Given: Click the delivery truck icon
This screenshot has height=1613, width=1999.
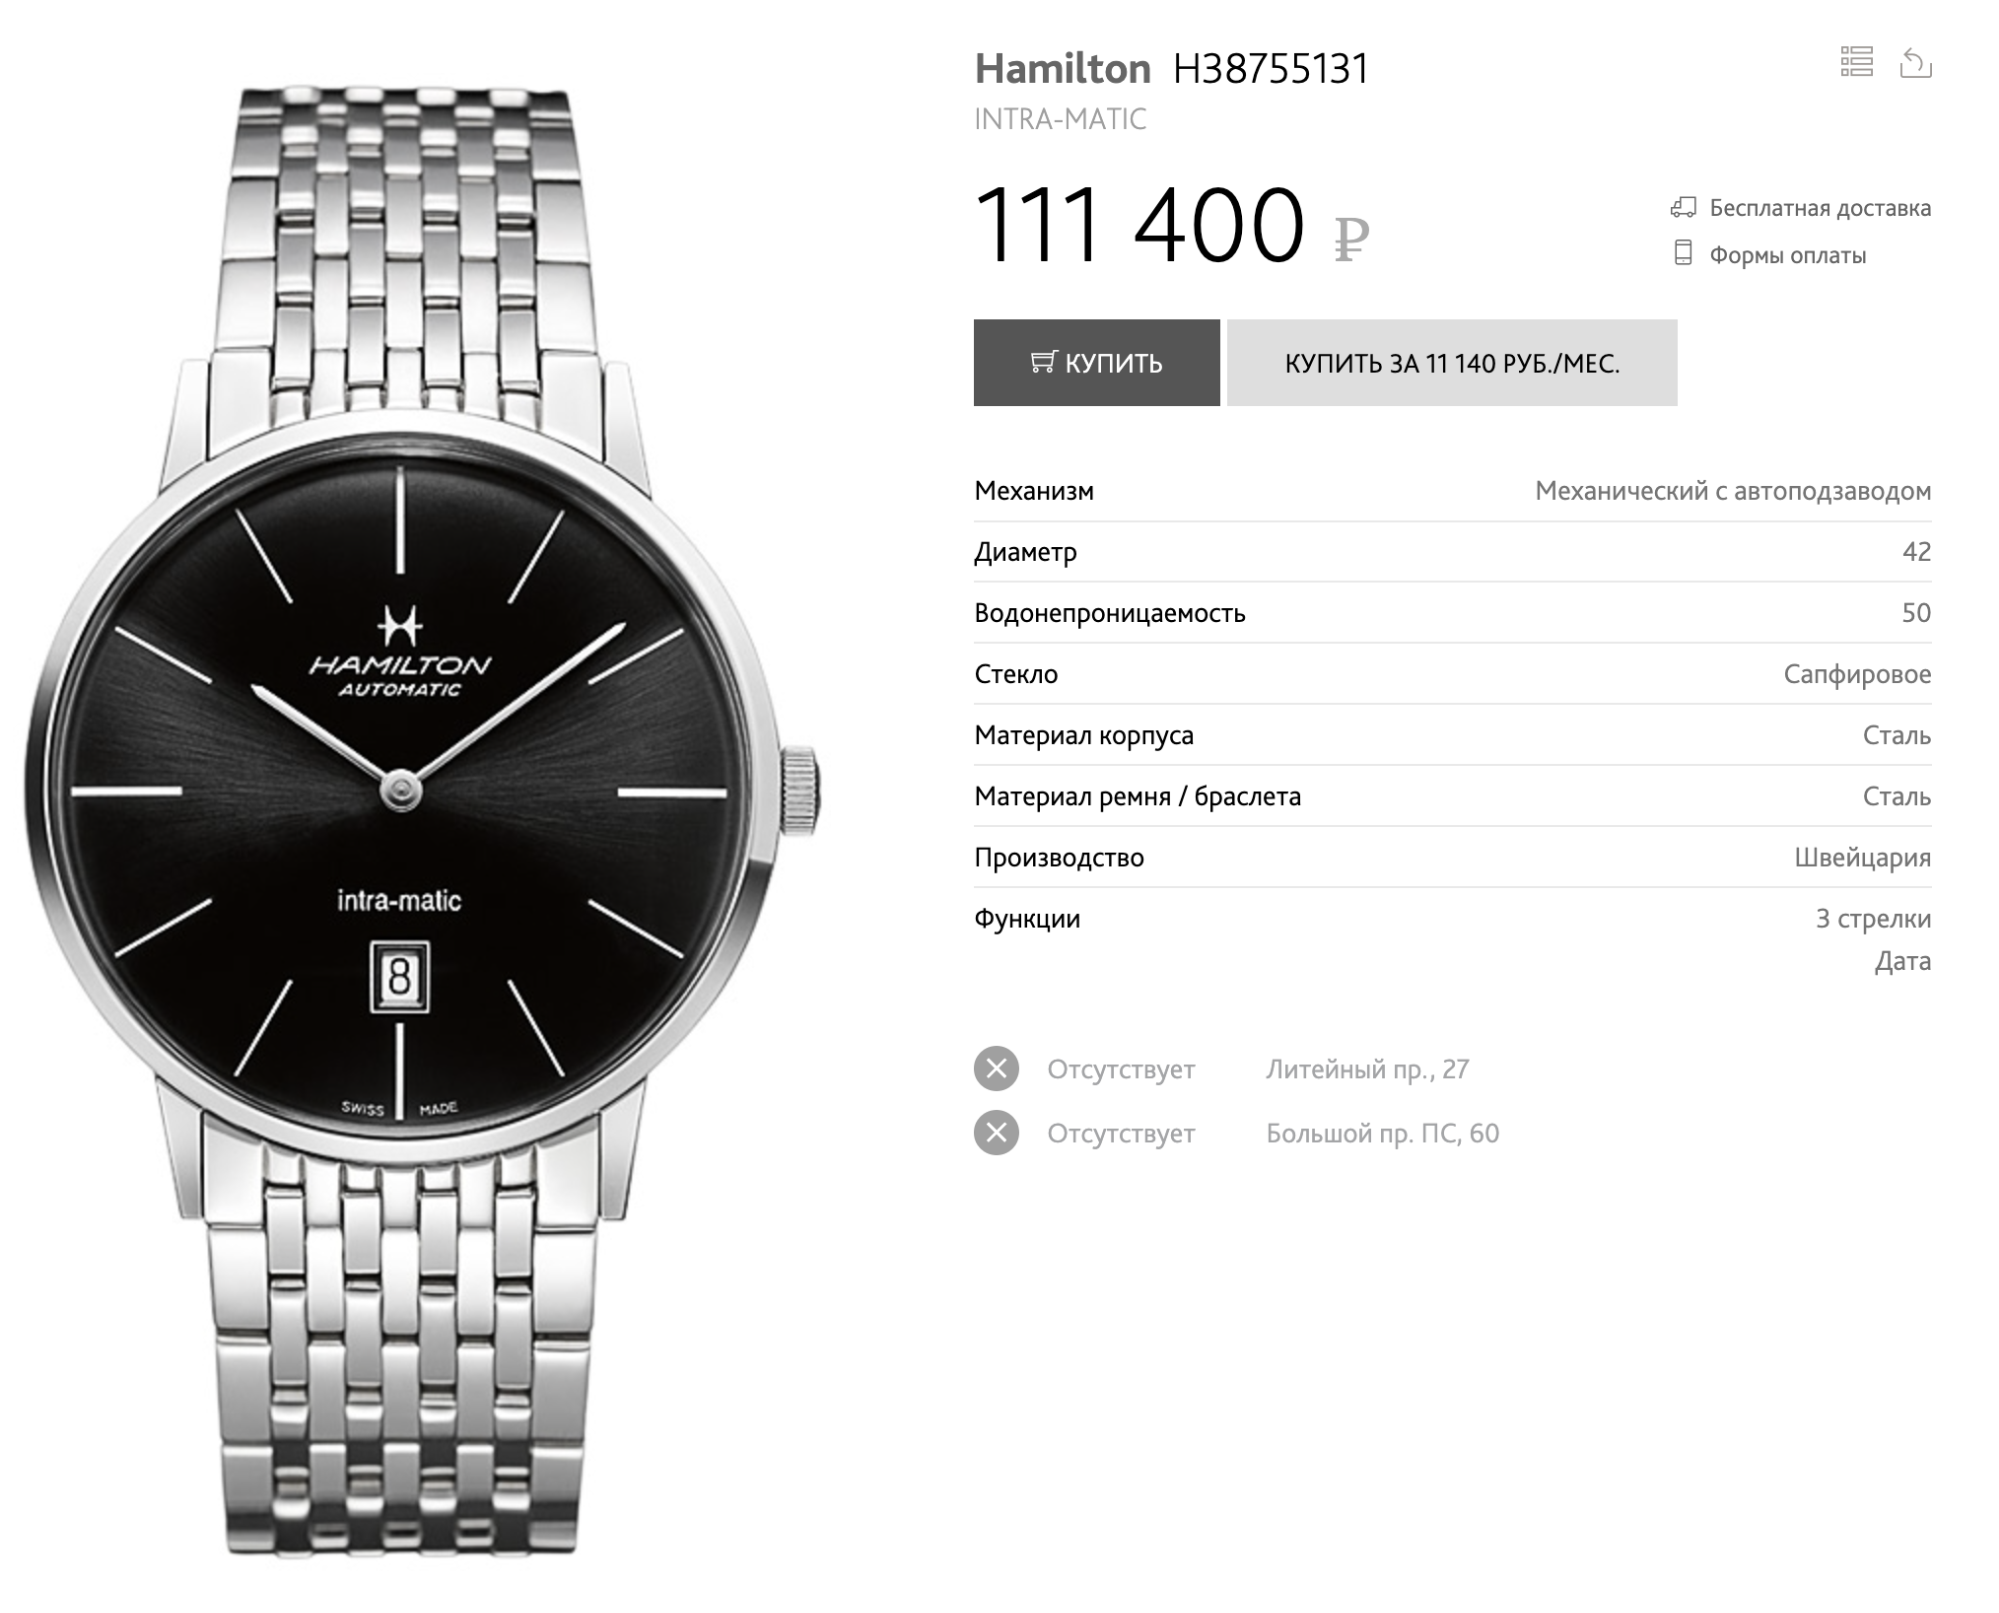Looking at the screenshot, I should coord(1683,208).
